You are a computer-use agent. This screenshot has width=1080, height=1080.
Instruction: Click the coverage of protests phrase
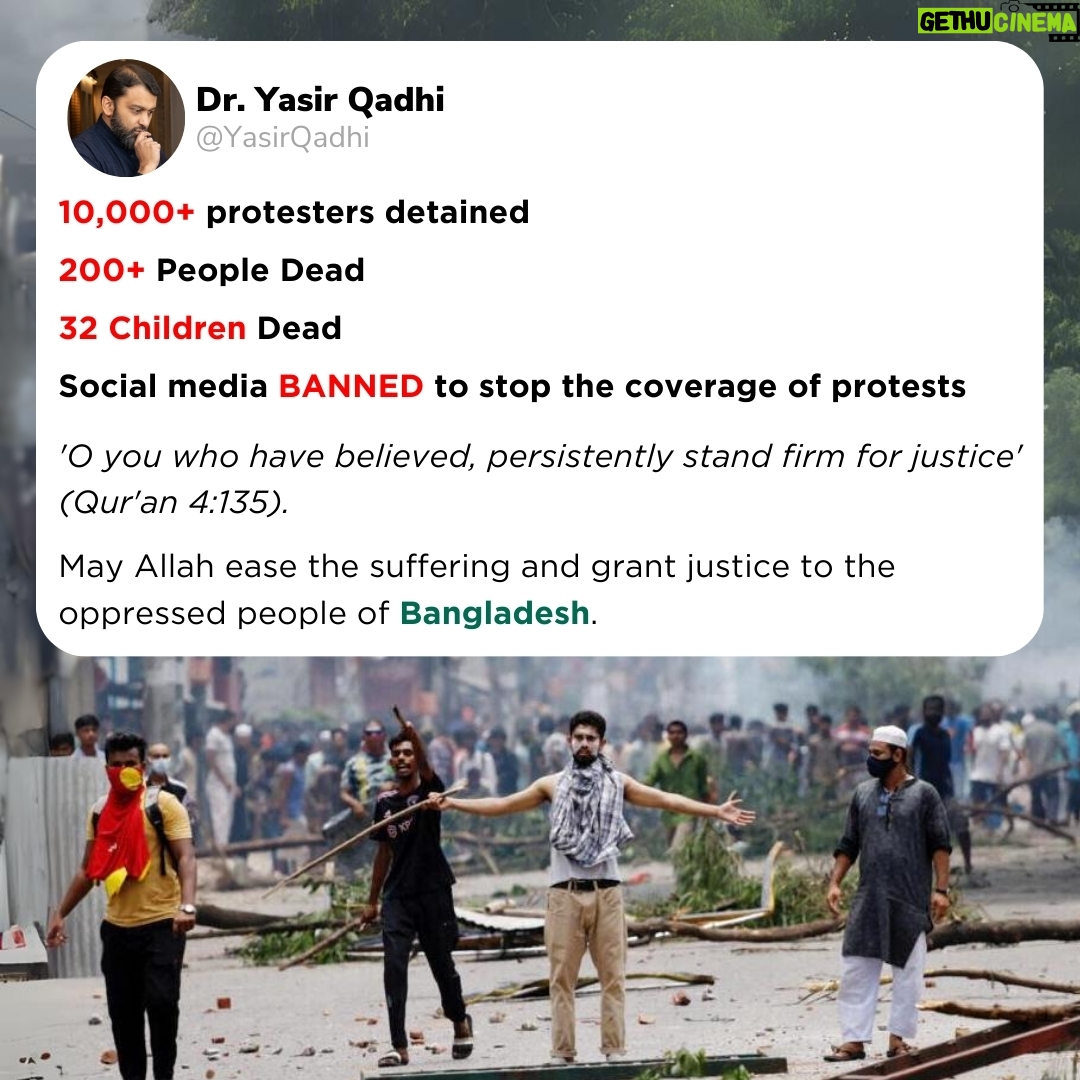795,386
